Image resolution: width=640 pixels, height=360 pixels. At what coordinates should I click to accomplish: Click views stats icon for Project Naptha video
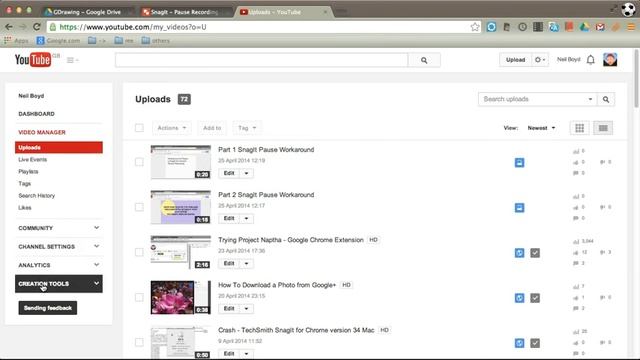(576, 241)
